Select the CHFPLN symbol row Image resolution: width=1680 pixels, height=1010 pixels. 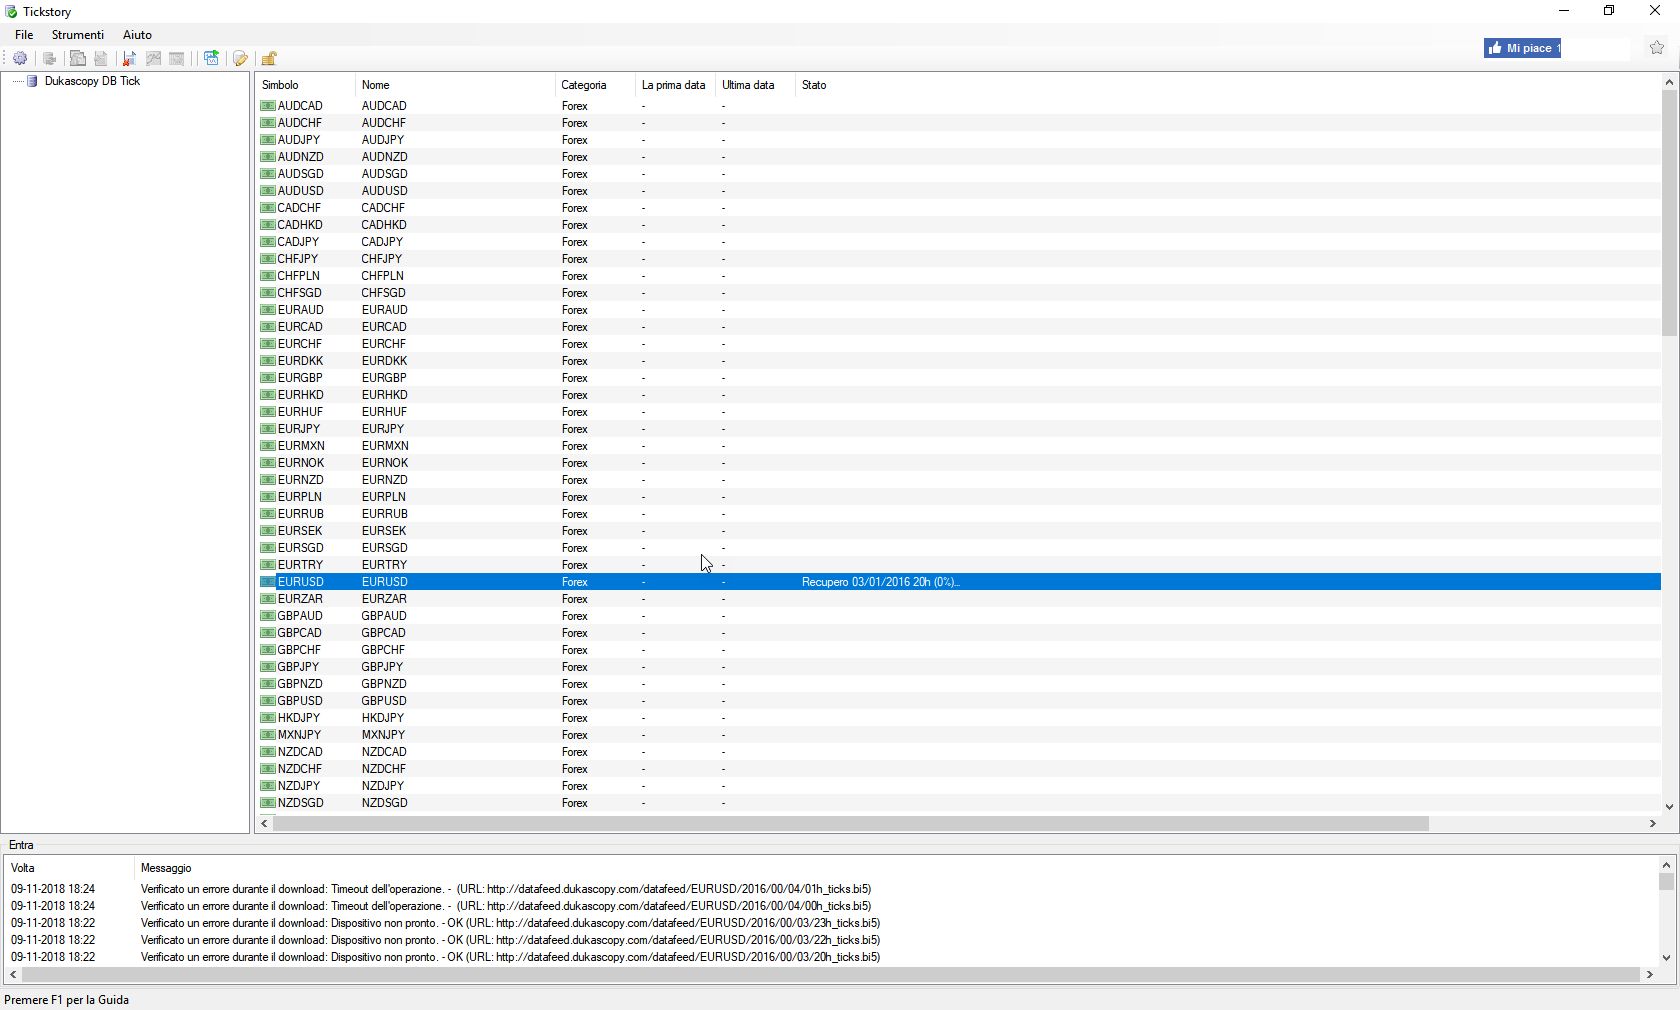click(x=299, y=276)
